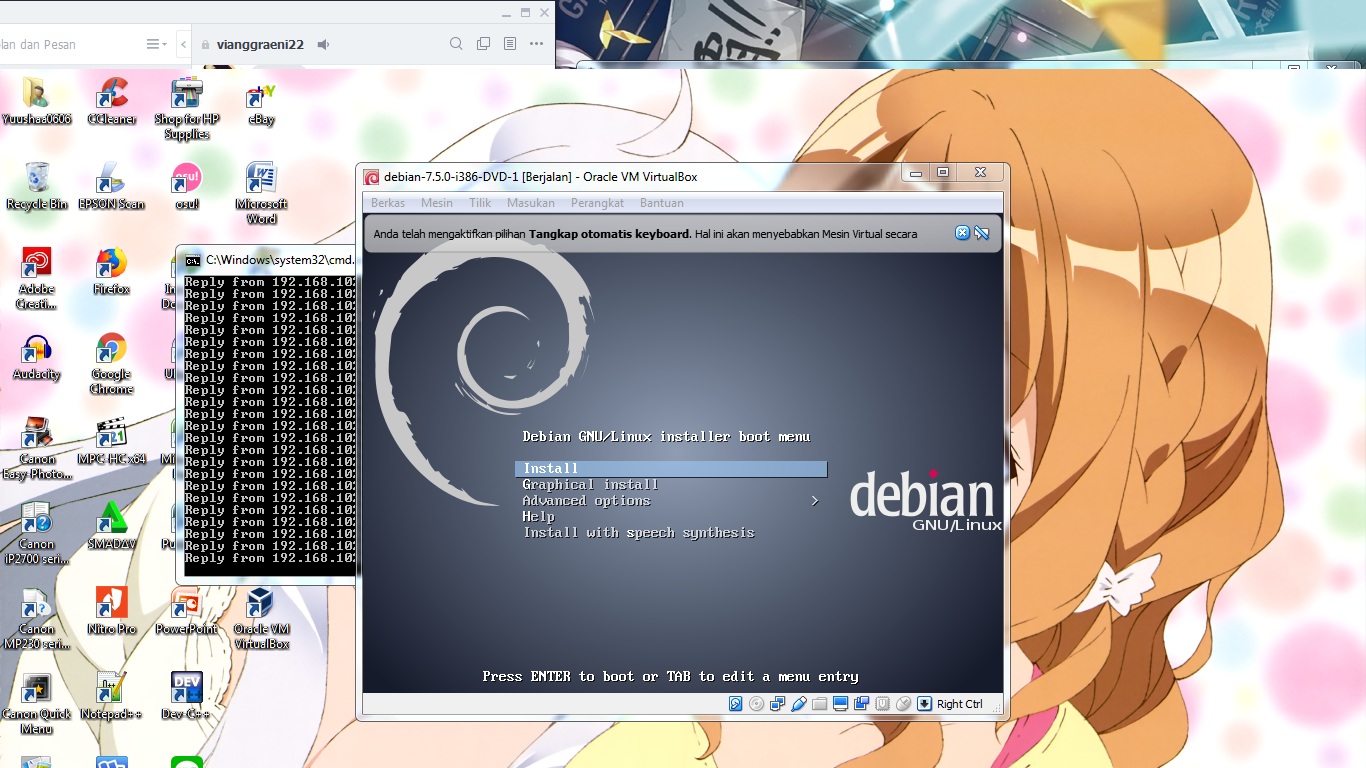
Task: Click the Adobe Creative Cloud desktop shortcut
Action: point(37,278)
